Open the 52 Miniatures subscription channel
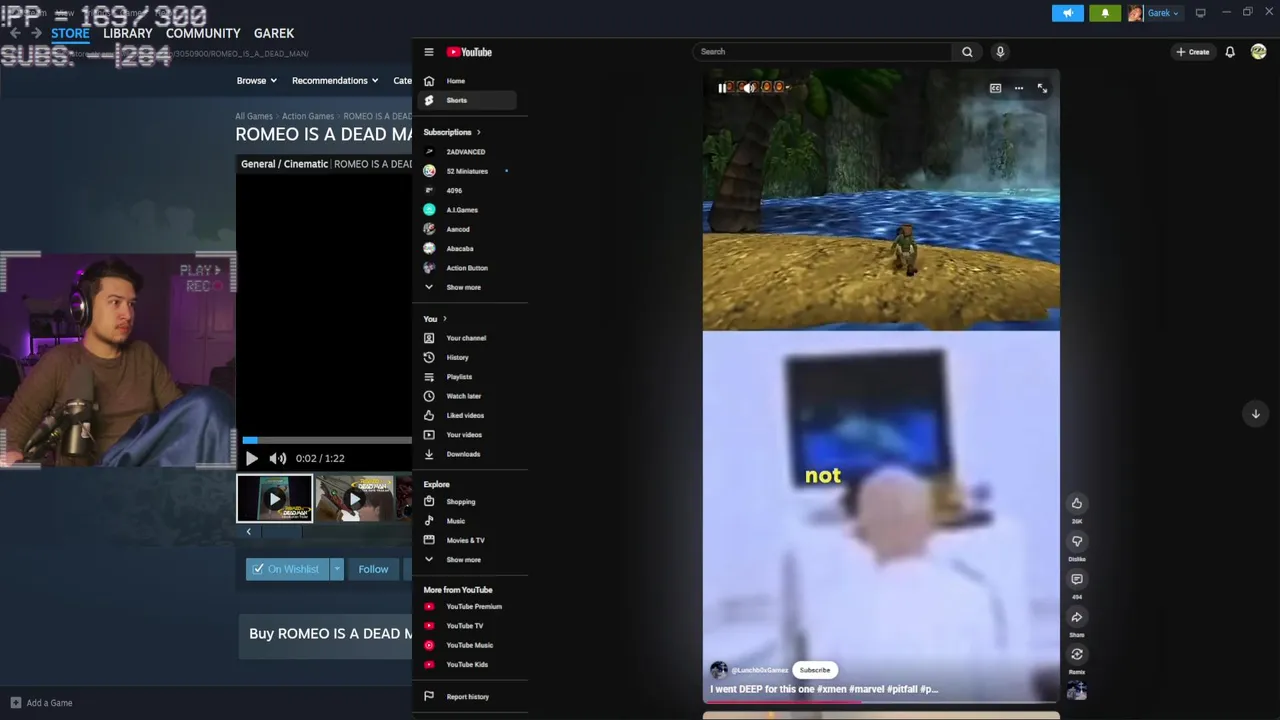This screenshot has width=1280, height=720. (467, 171)
